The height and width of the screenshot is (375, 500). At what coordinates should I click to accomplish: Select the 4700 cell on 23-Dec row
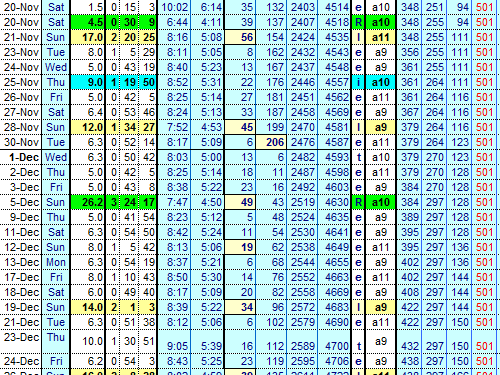click(334, 346)
